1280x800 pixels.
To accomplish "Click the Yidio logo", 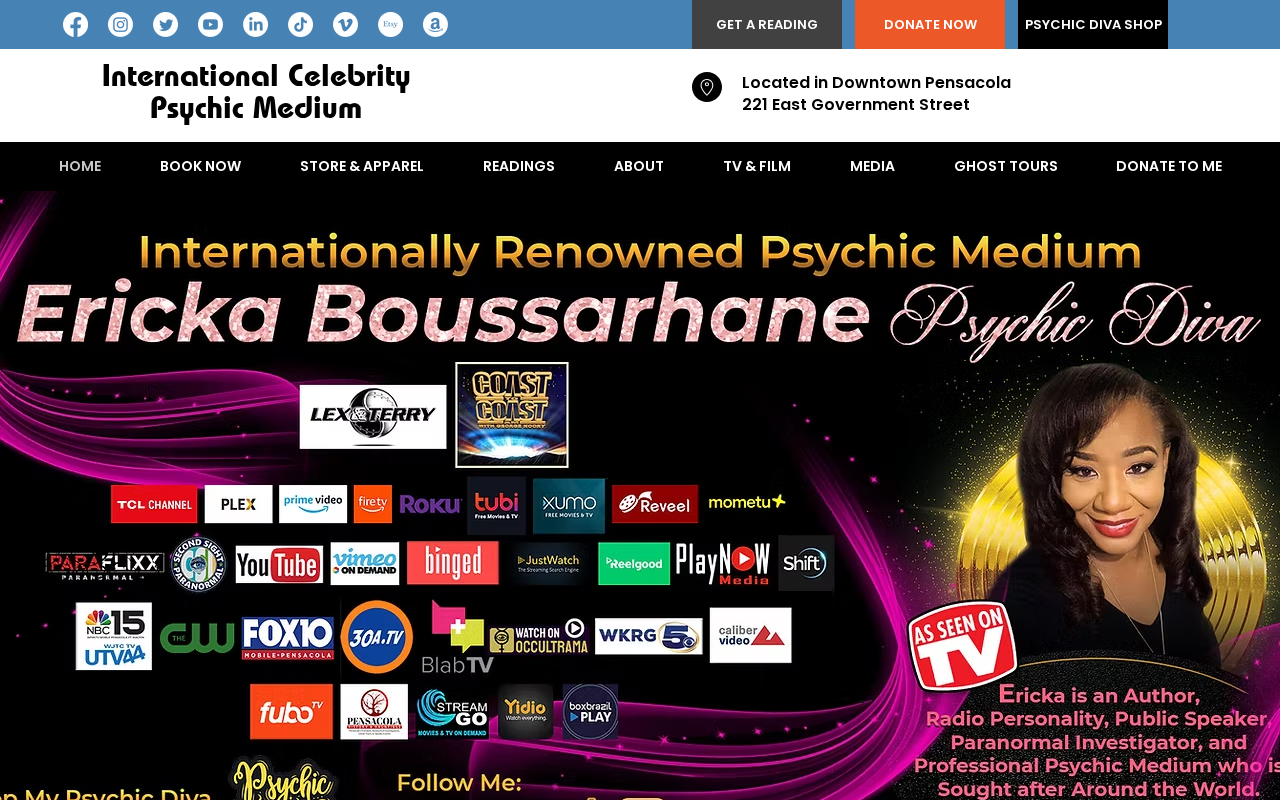I will point(526,712).
